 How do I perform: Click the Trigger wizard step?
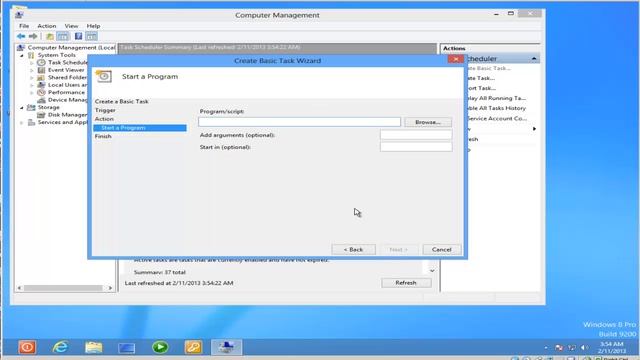tap(105, 110)
